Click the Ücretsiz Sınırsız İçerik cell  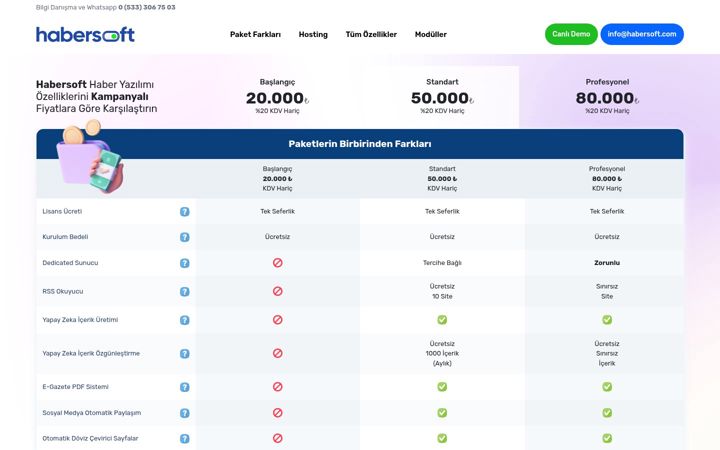pyautogui.click(x=607, y=353)
